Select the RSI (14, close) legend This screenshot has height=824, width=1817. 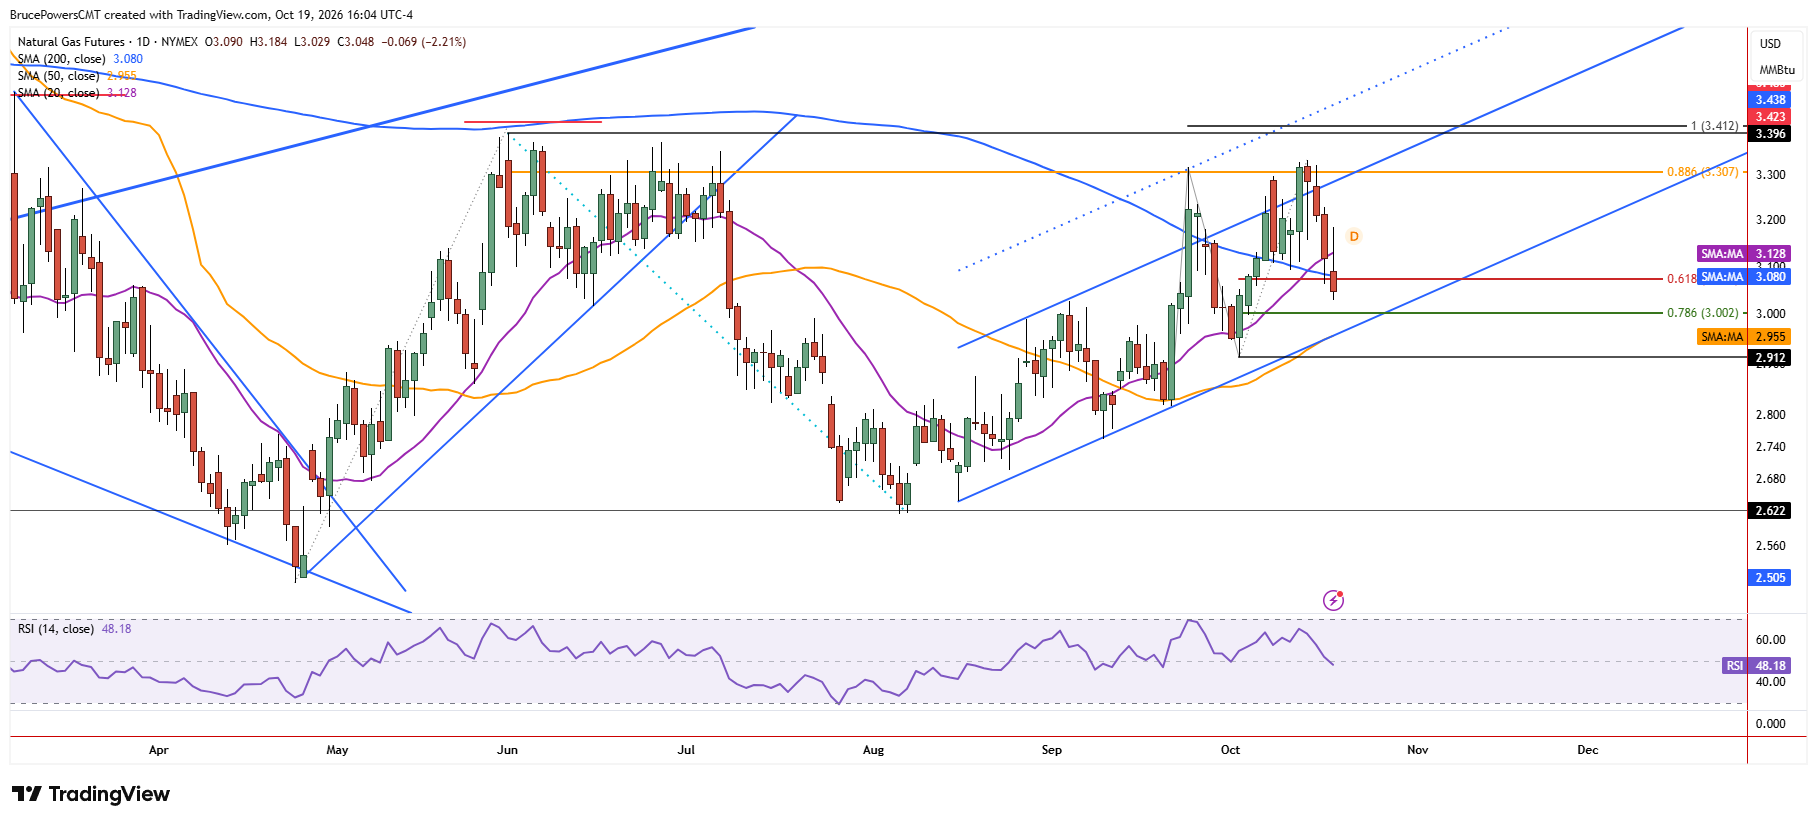click(56, 629)
